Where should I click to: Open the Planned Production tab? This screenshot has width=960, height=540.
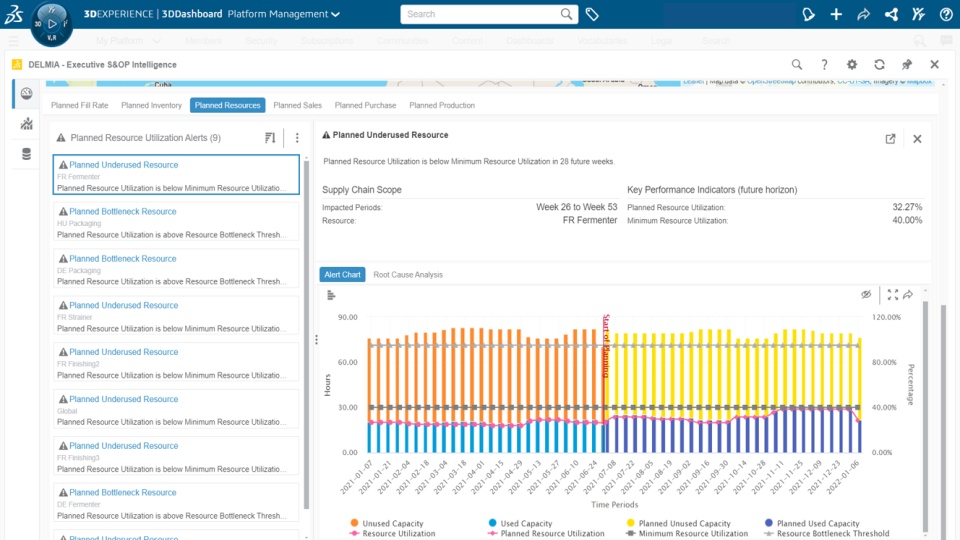pyautogui.click(x=442, y=105)
